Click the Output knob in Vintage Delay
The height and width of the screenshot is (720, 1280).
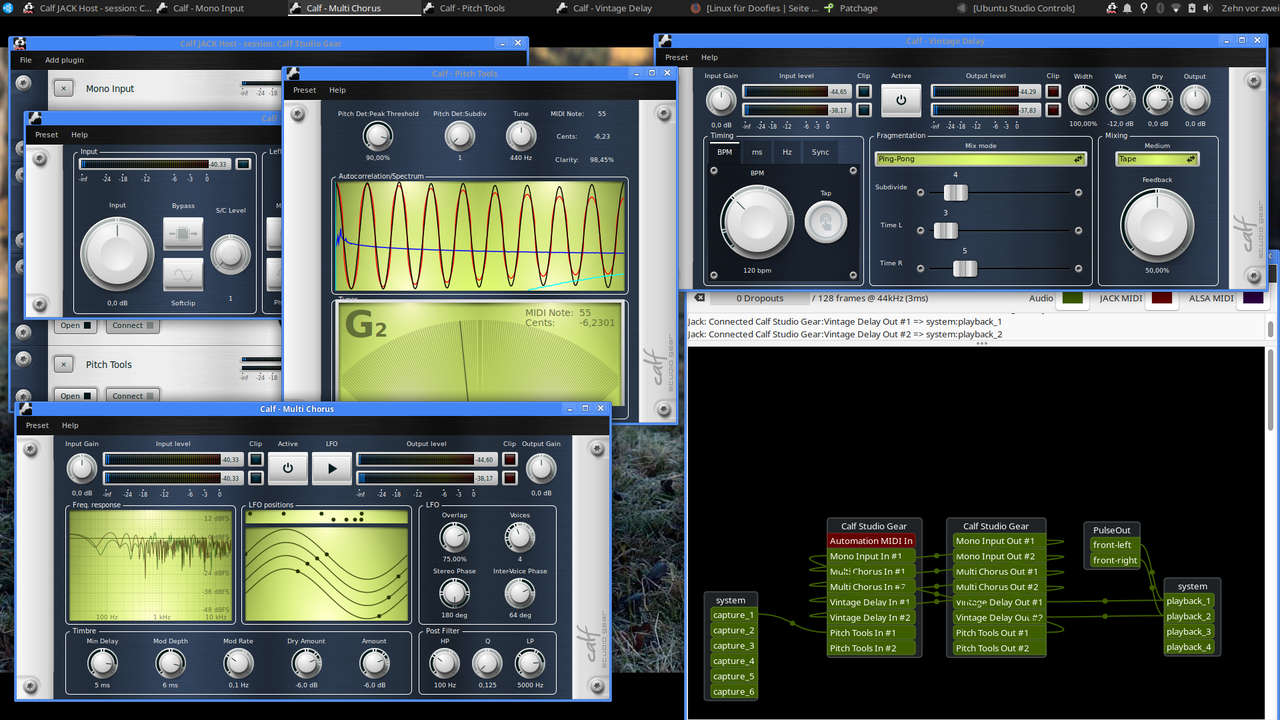click(1195, 100)
